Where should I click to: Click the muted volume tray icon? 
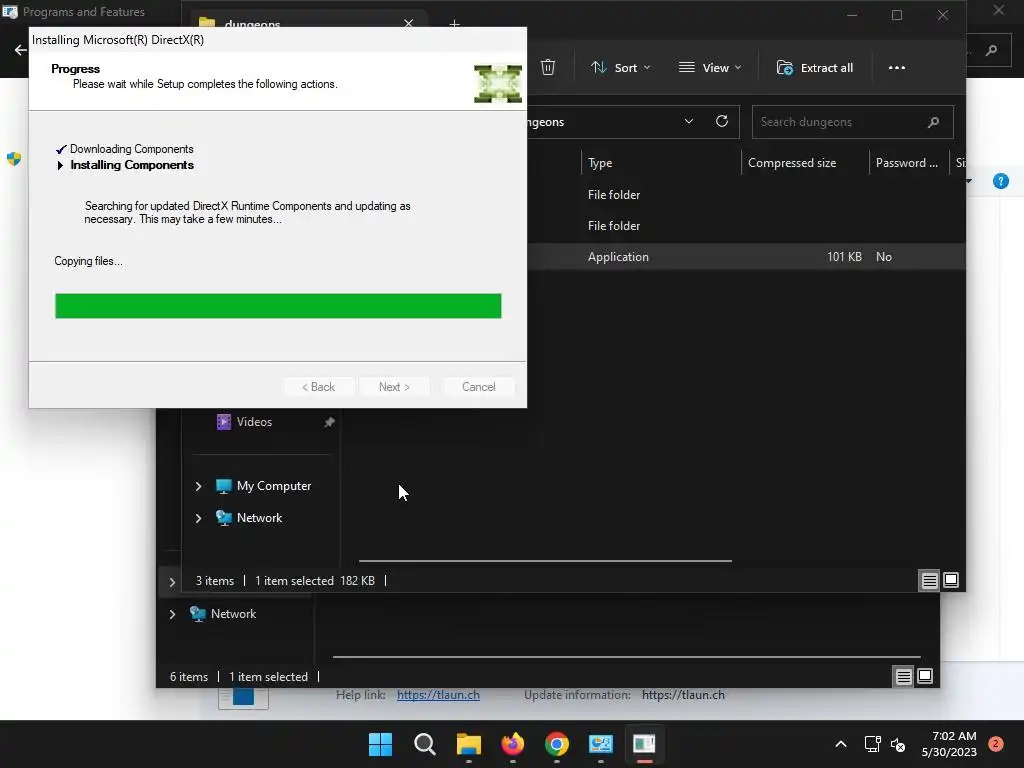click(898, 744)
